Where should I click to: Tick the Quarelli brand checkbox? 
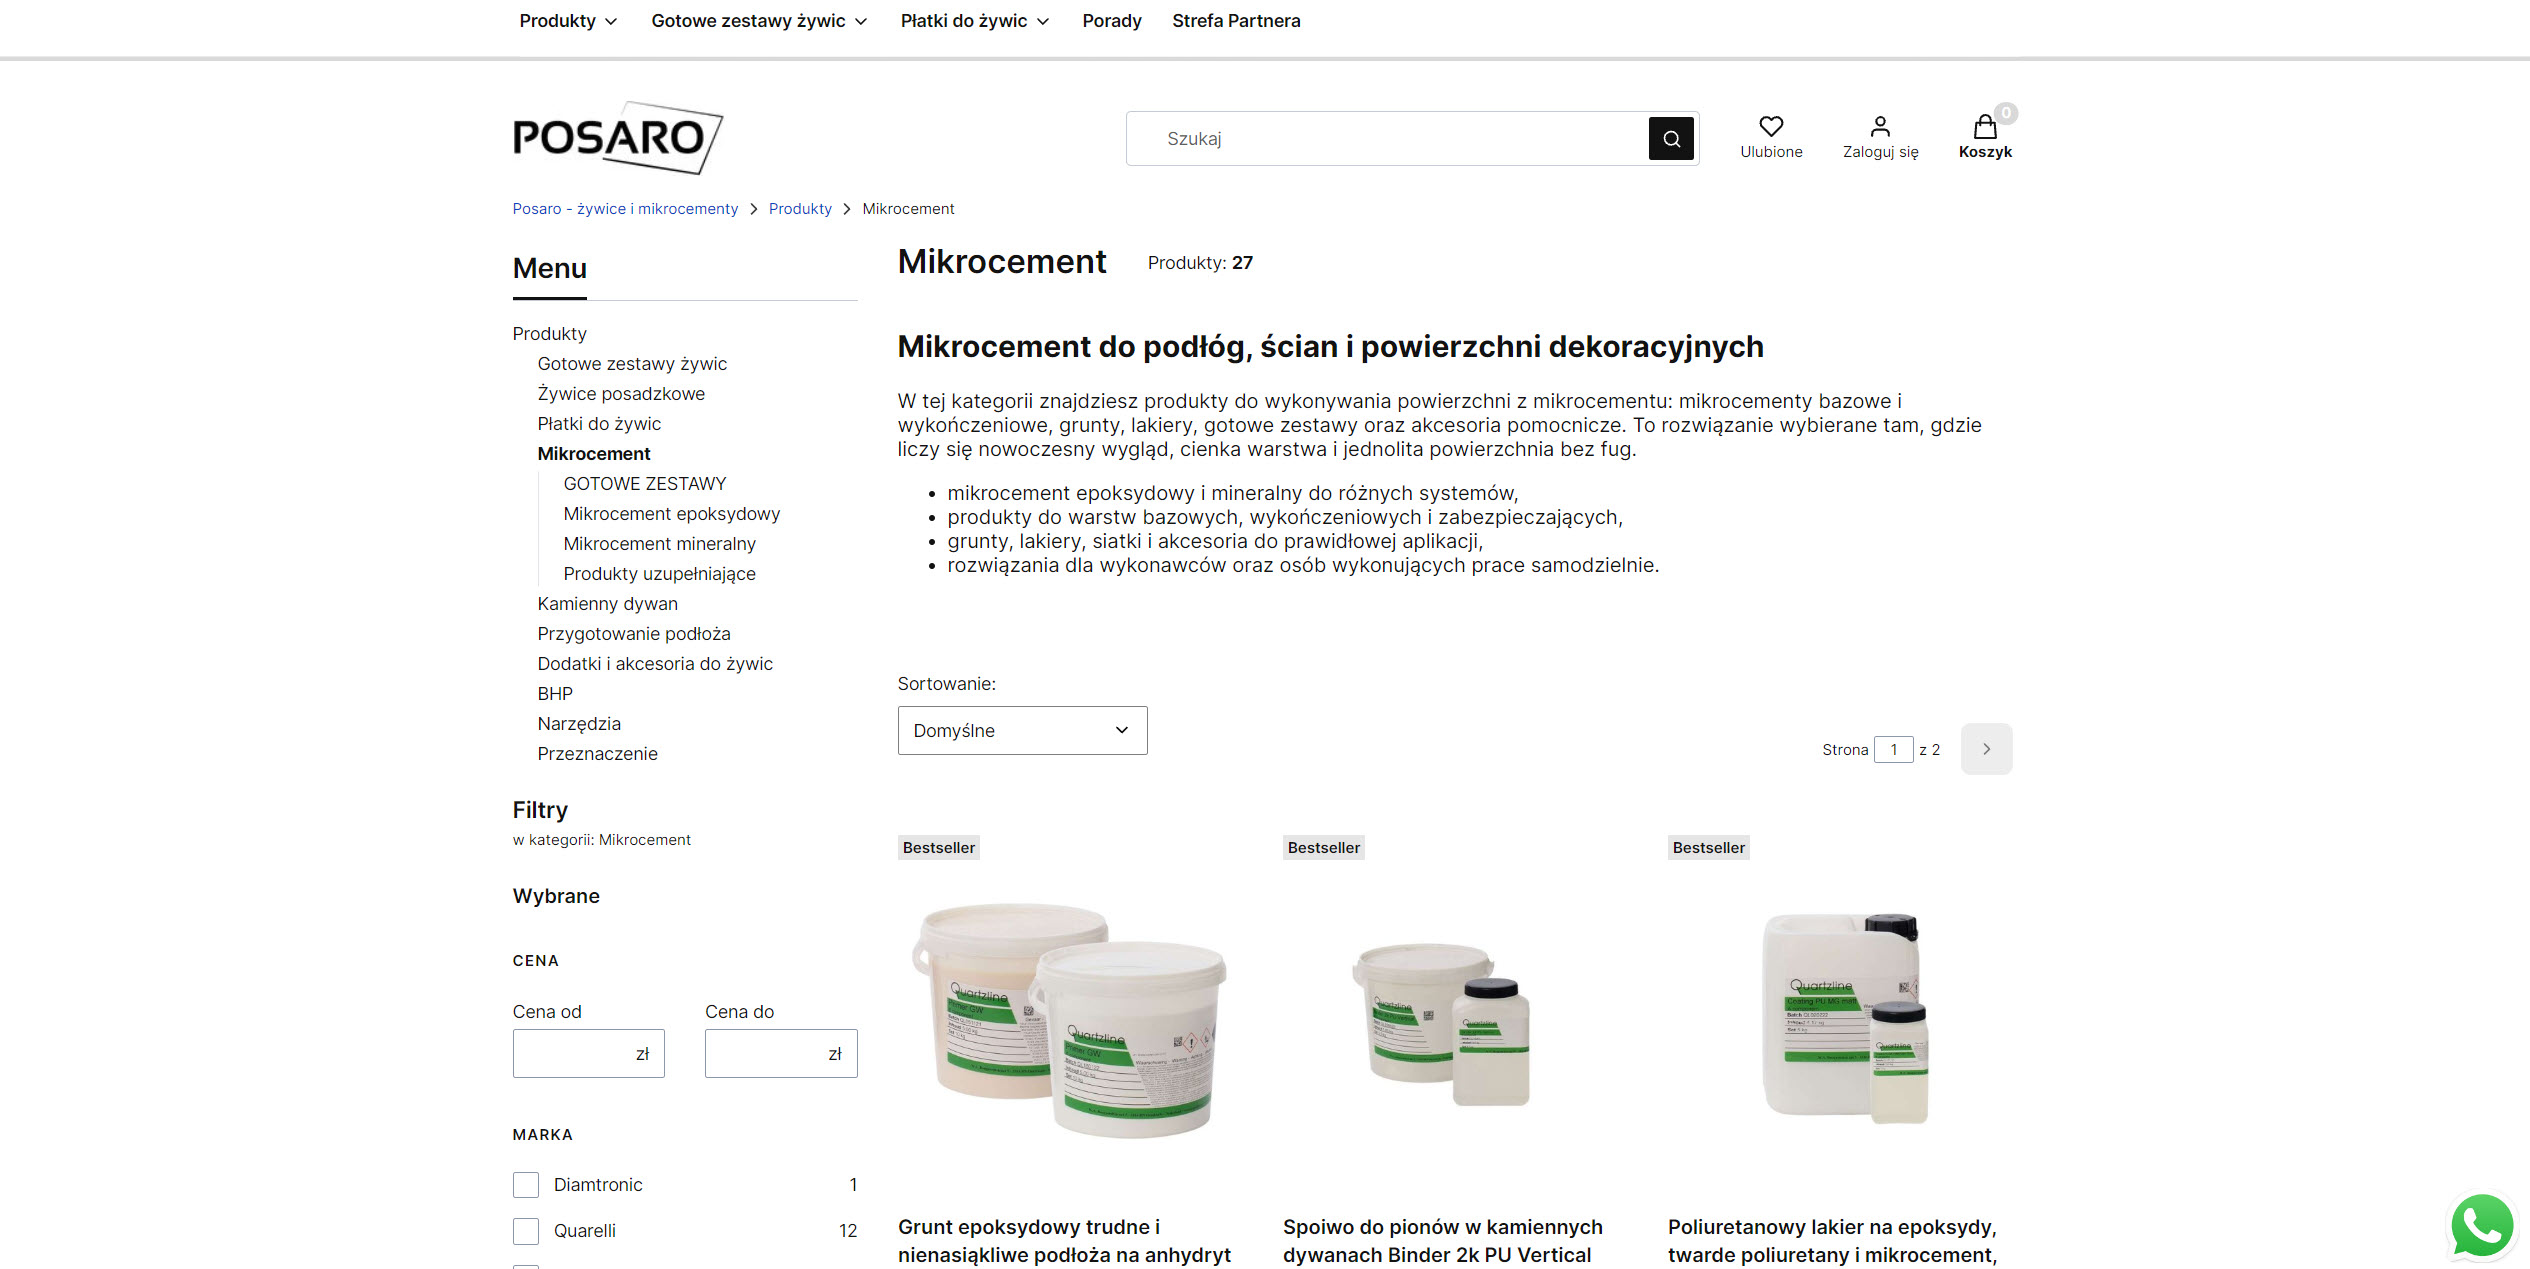[x=526, y=1231]
